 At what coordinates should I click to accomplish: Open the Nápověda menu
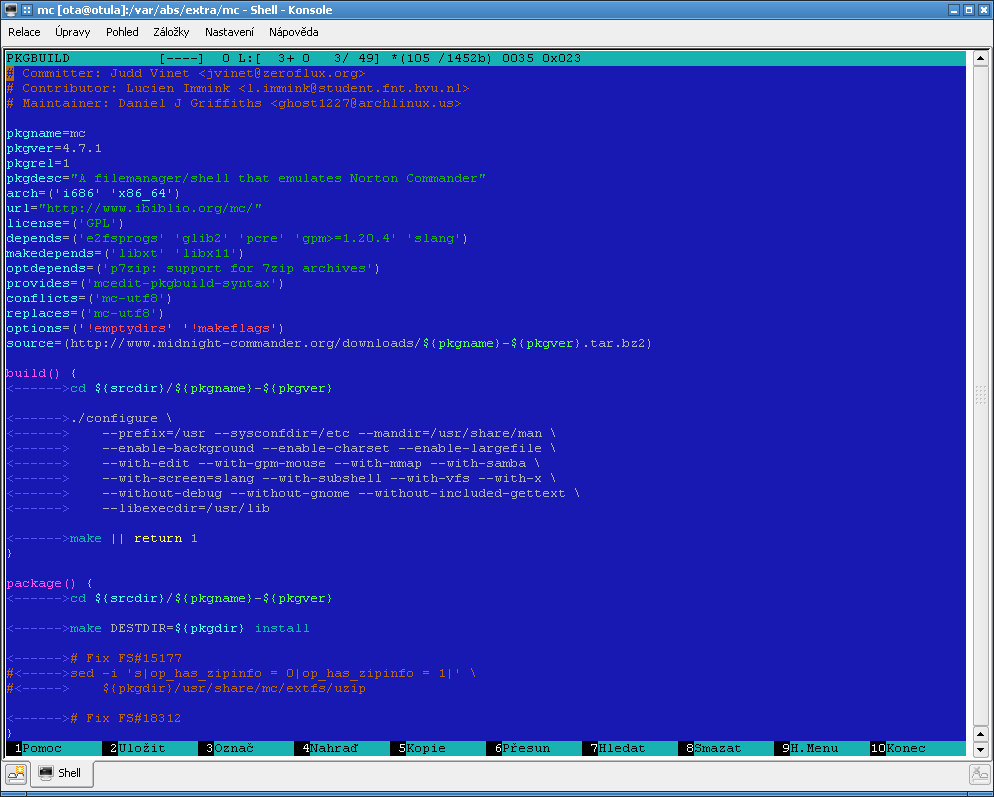[x=294, y=32]
